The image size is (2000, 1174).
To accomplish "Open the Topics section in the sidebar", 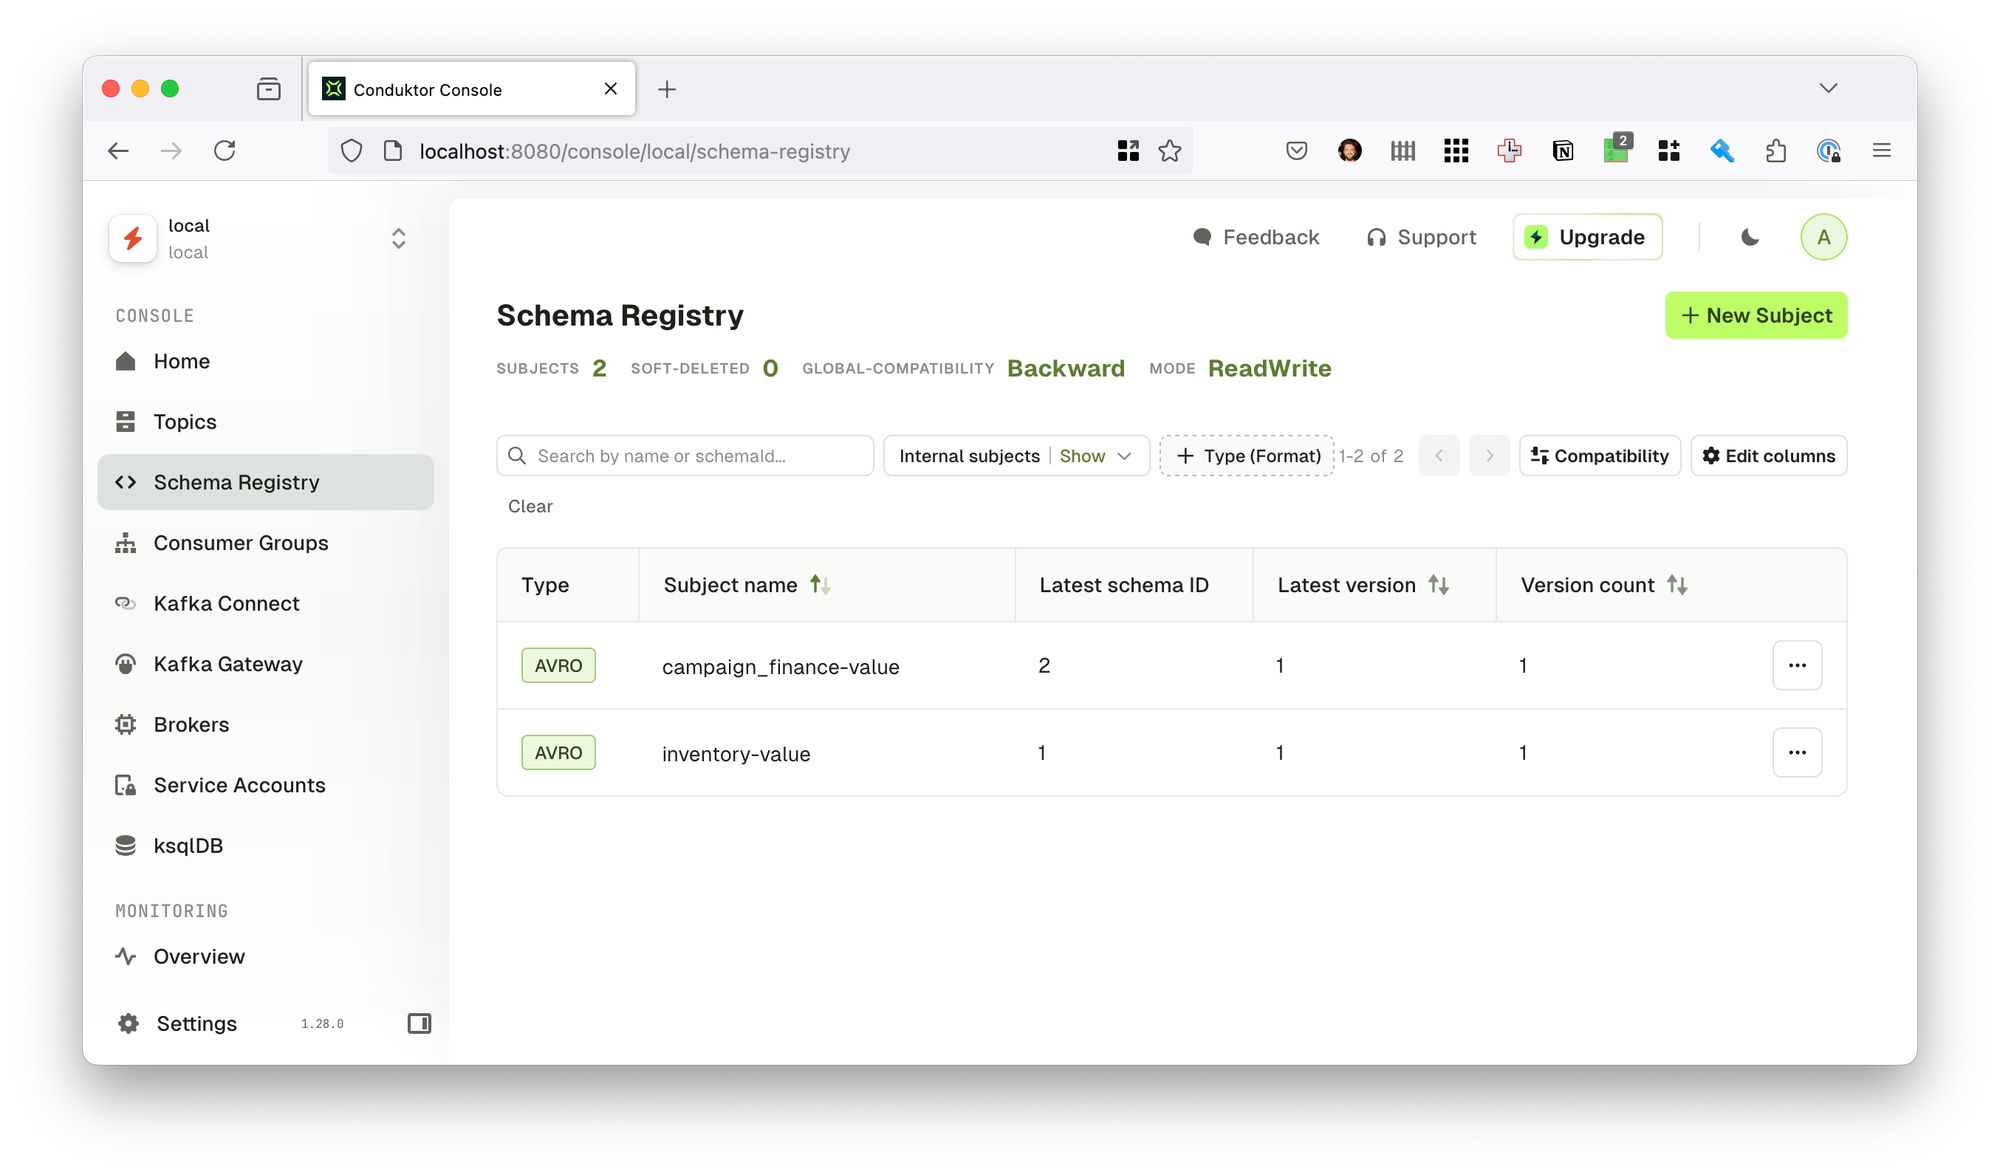I will tap(185, 421).
